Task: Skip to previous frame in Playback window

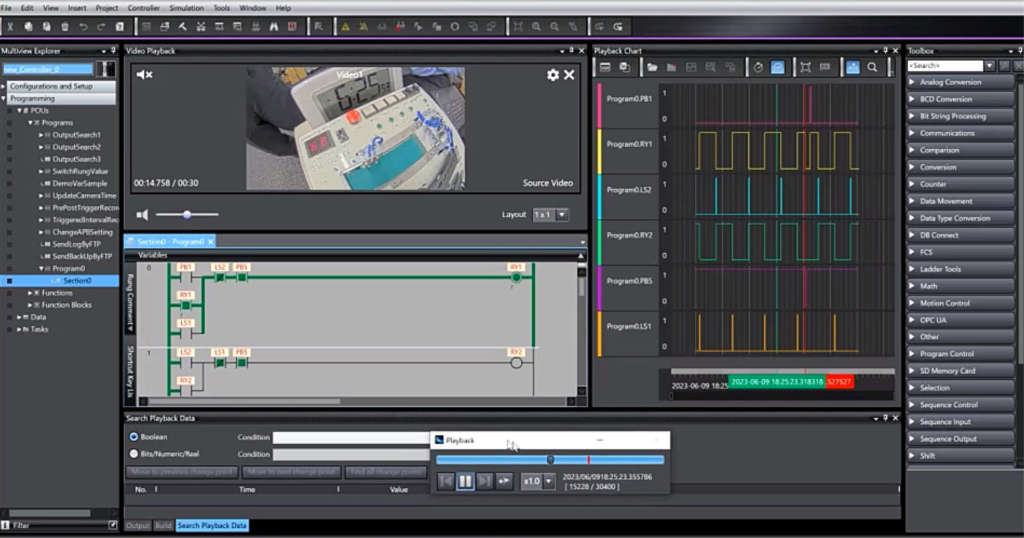Action: (446, 481)
